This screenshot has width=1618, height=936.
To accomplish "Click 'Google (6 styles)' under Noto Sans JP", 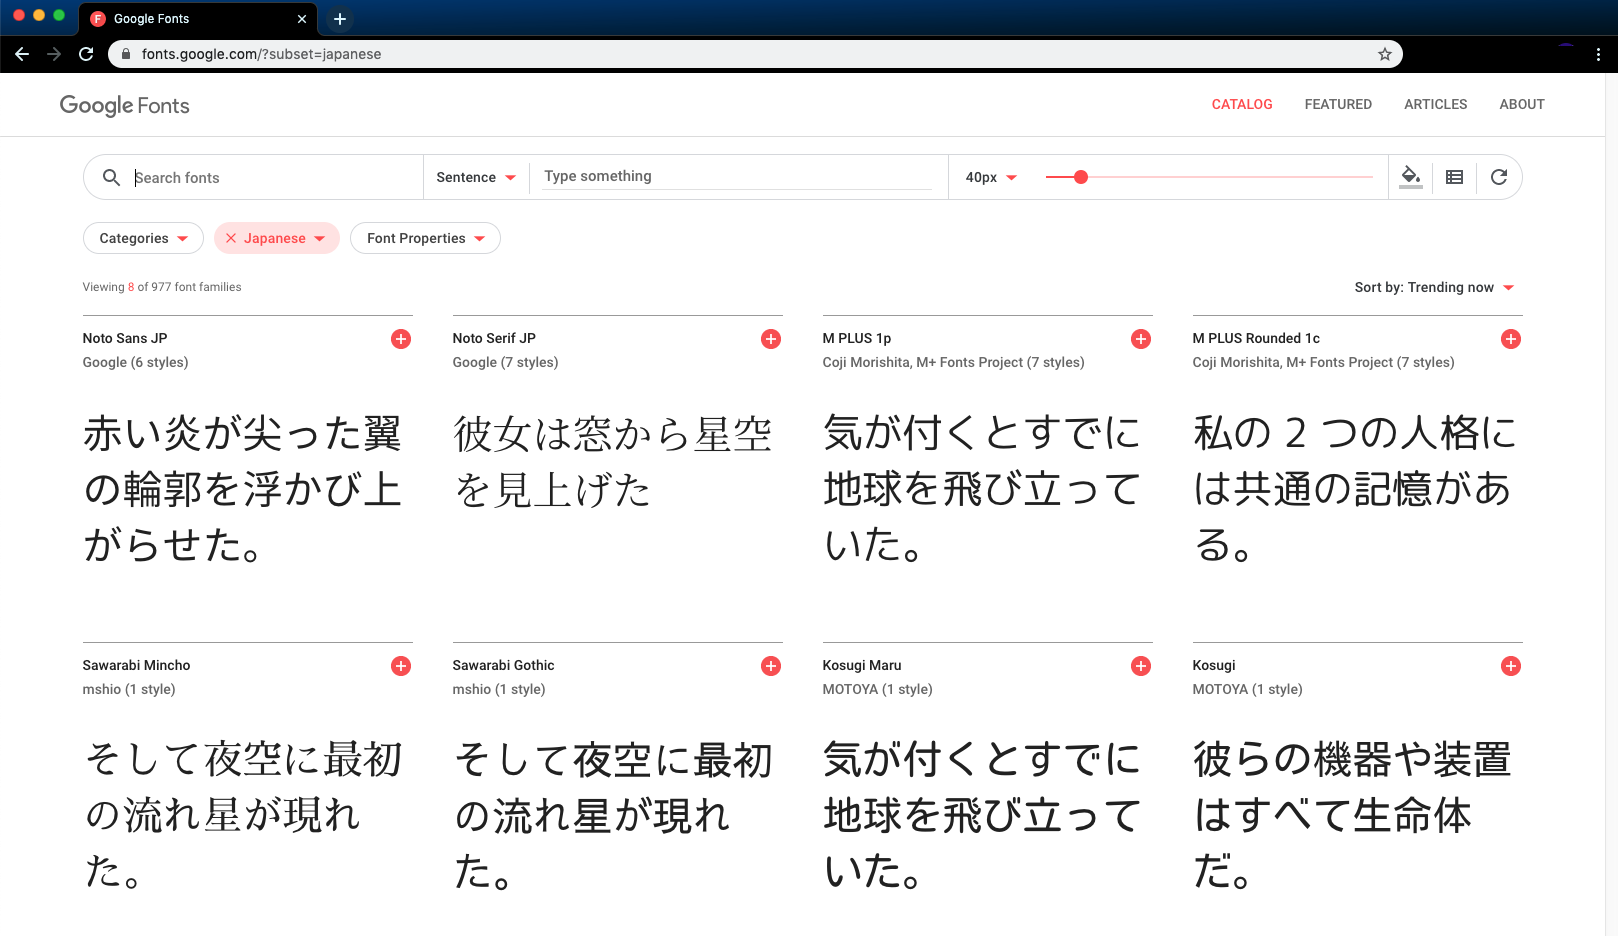I will click(x=135, y=362).
